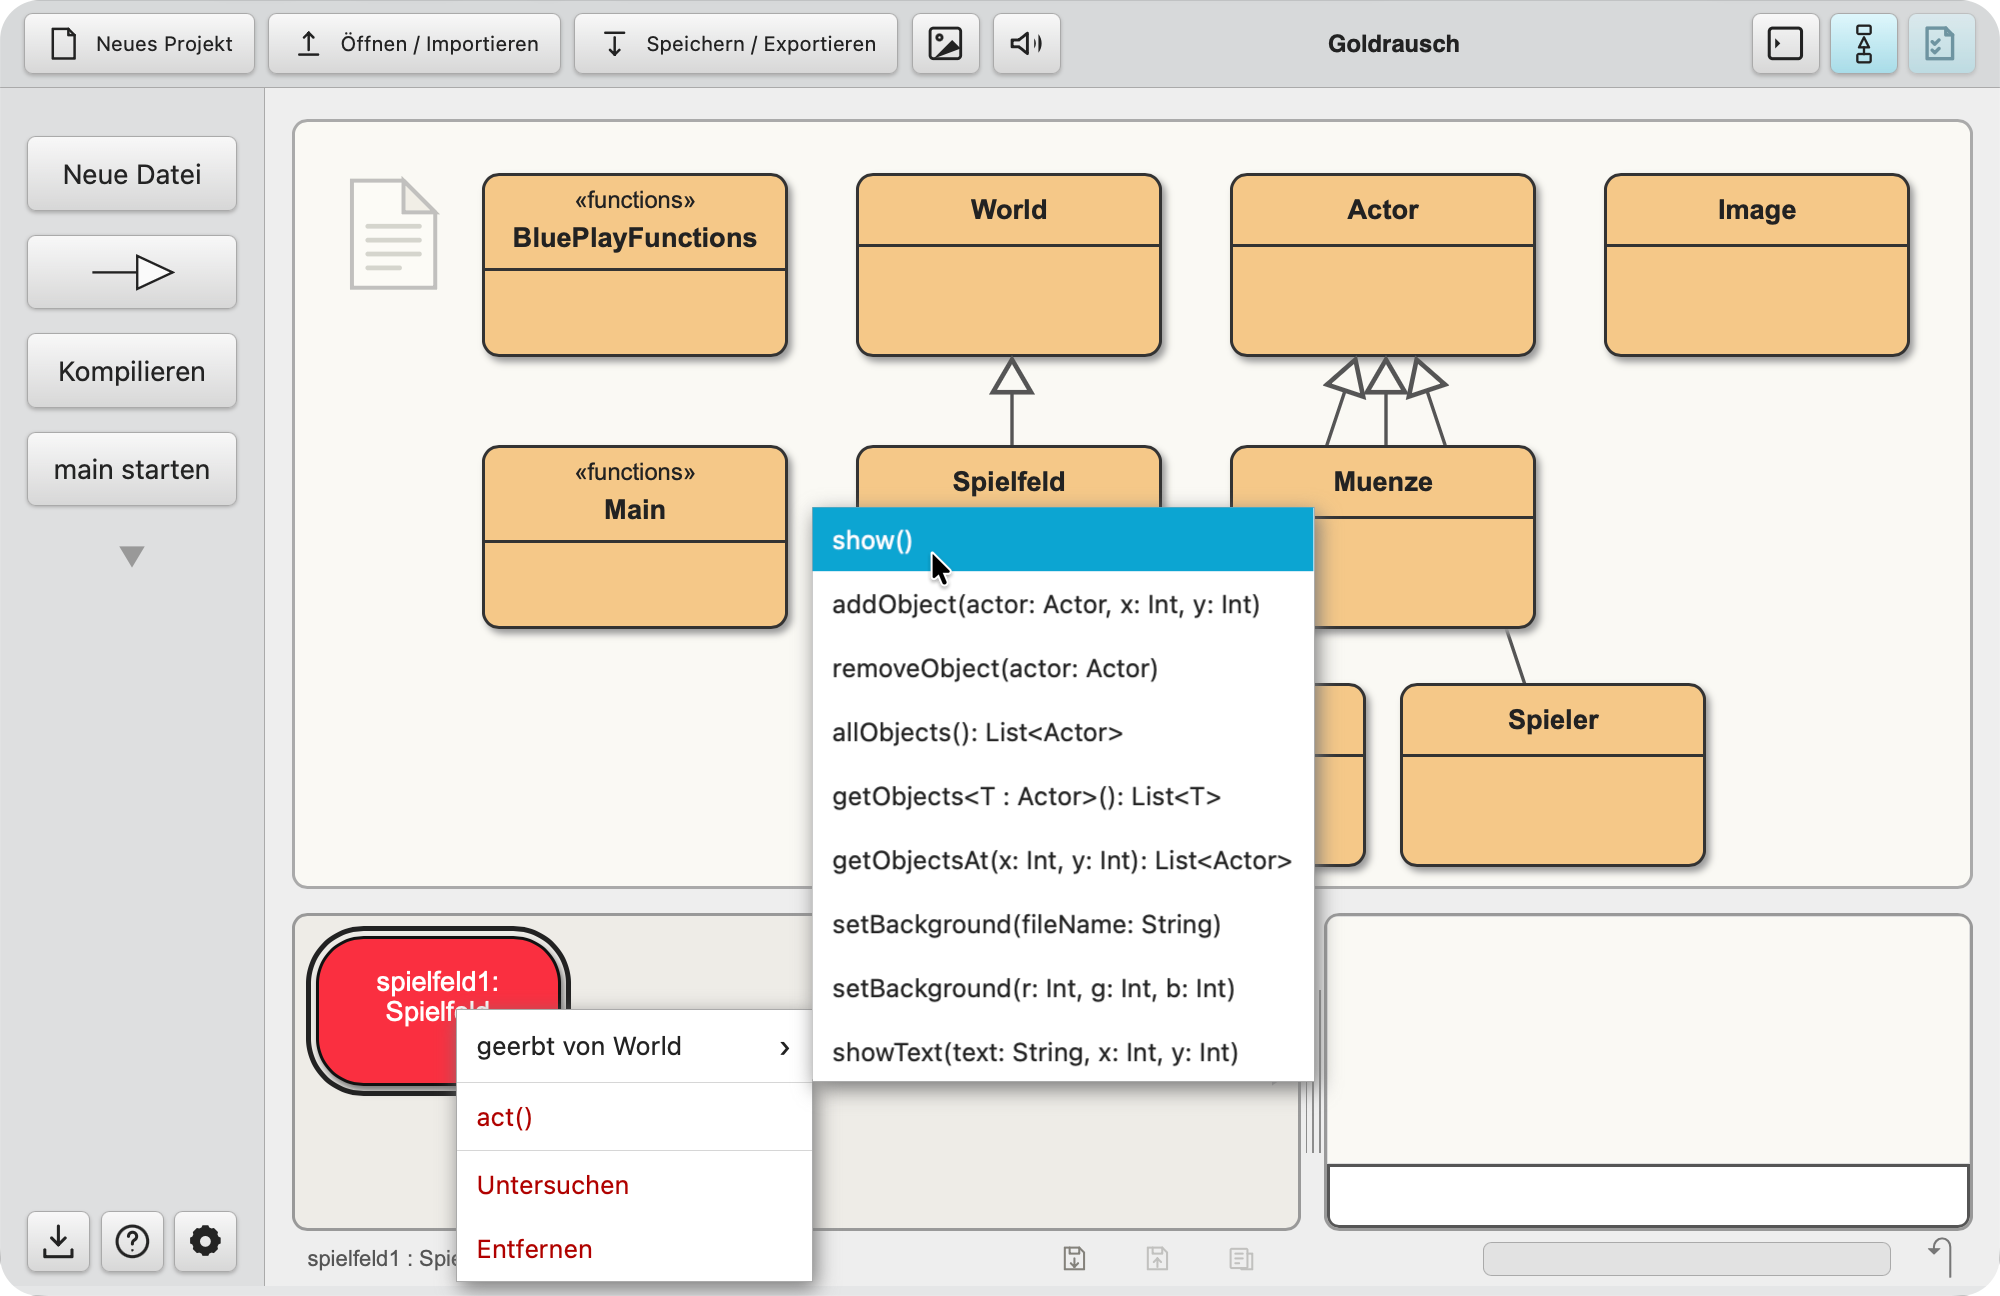
Task: Open the image library icon in toolbar
Action: point(945,44)
